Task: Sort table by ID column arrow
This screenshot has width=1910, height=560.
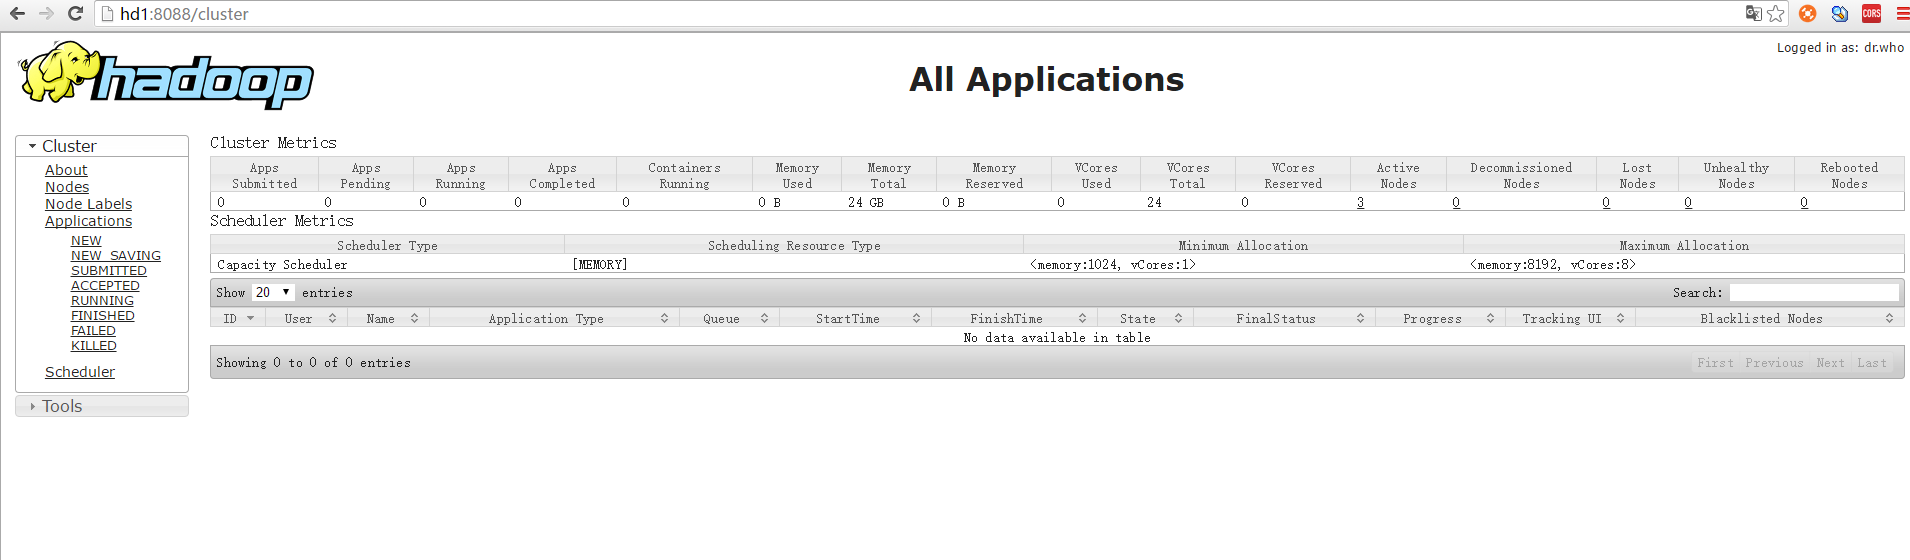Action: coord(250,318)
